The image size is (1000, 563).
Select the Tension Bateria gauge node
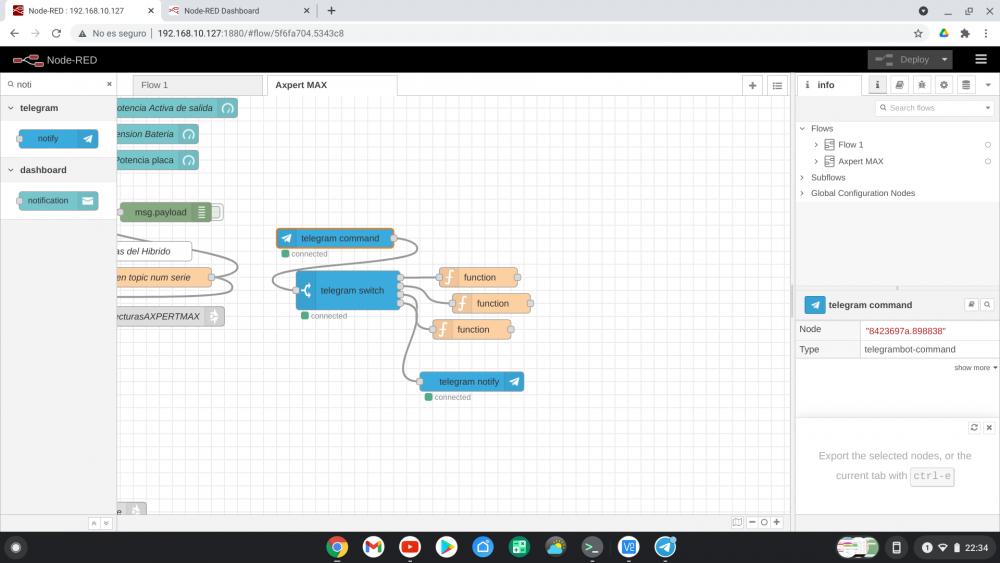coord(157,134)
